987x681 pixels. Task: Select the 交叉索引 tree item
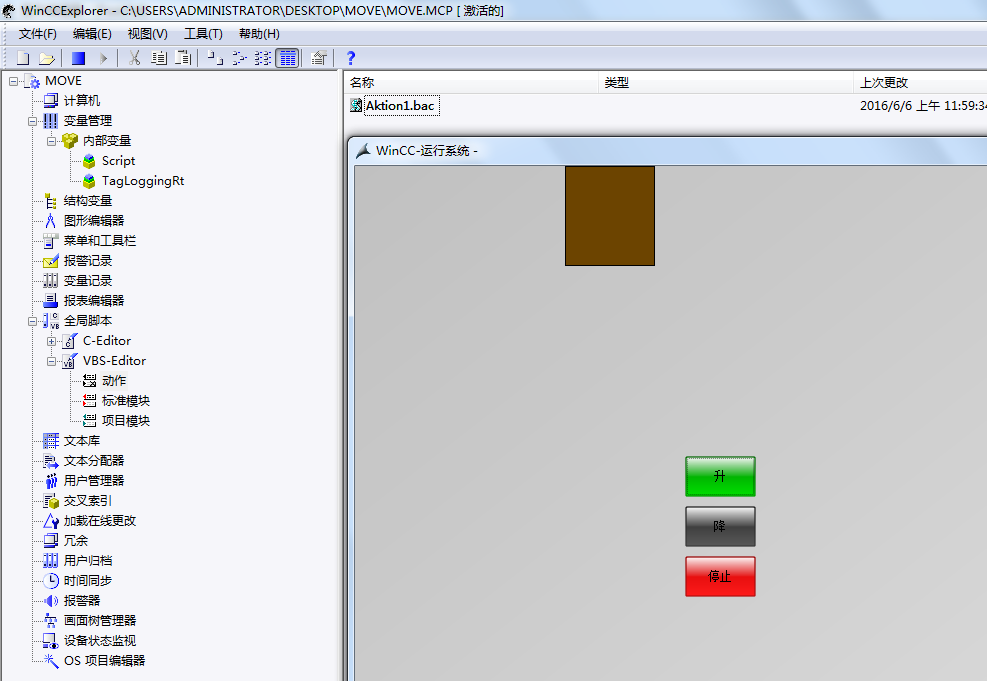87,501
